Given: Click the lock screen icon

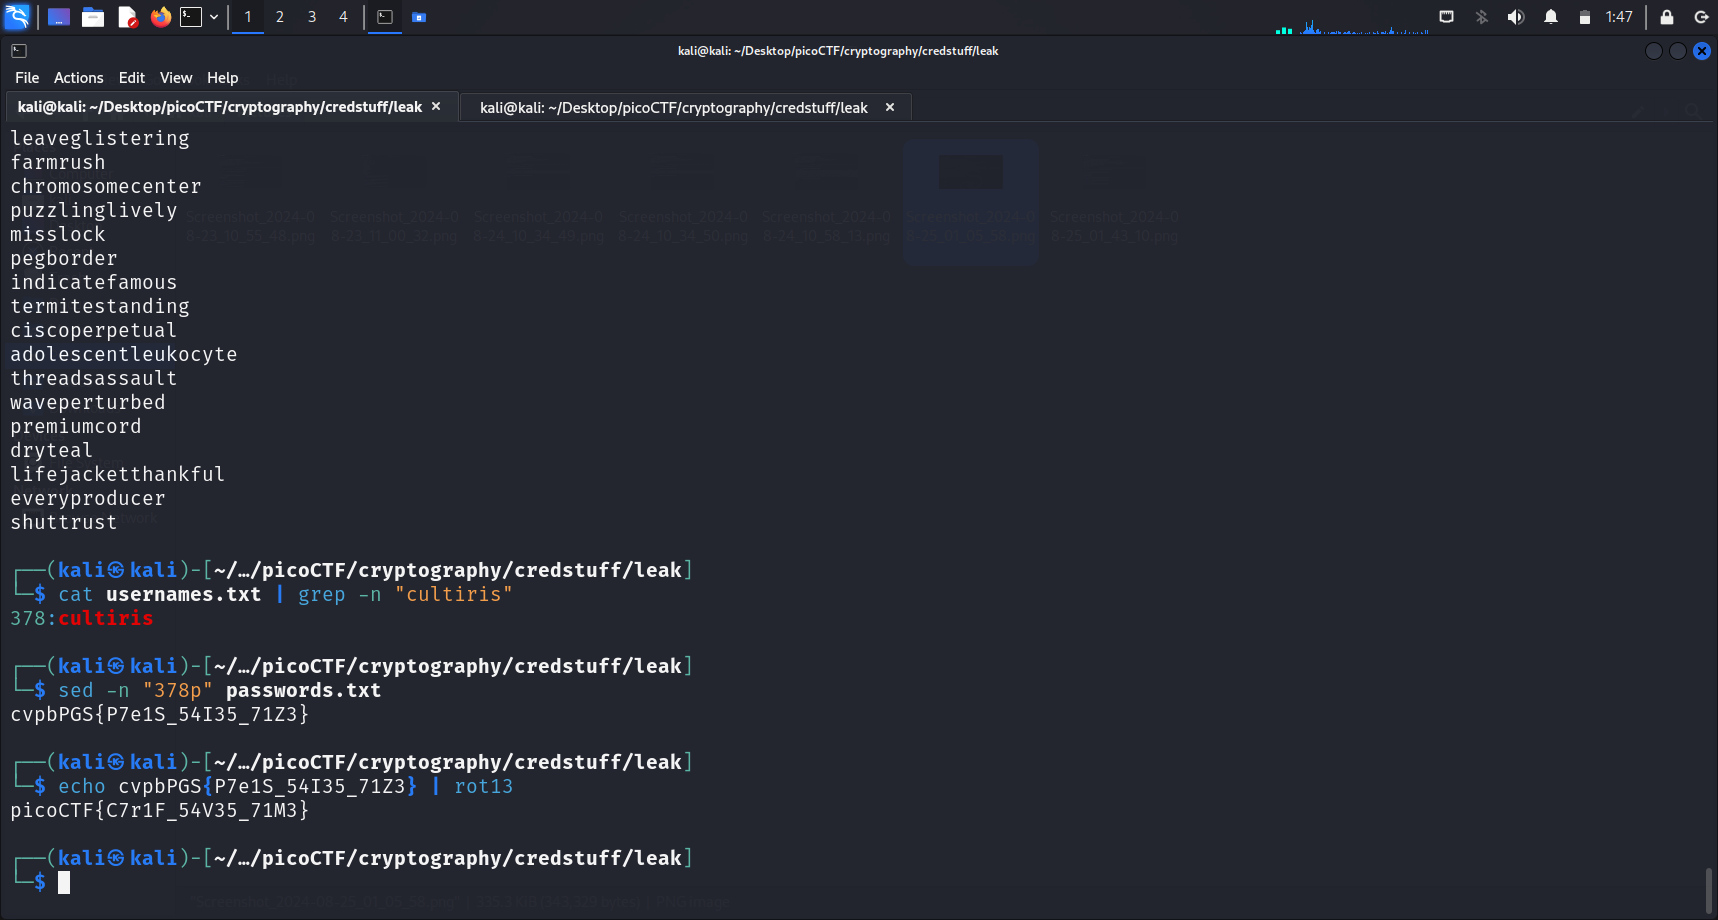Looking at the screenshot, I should click(1667, 17).
